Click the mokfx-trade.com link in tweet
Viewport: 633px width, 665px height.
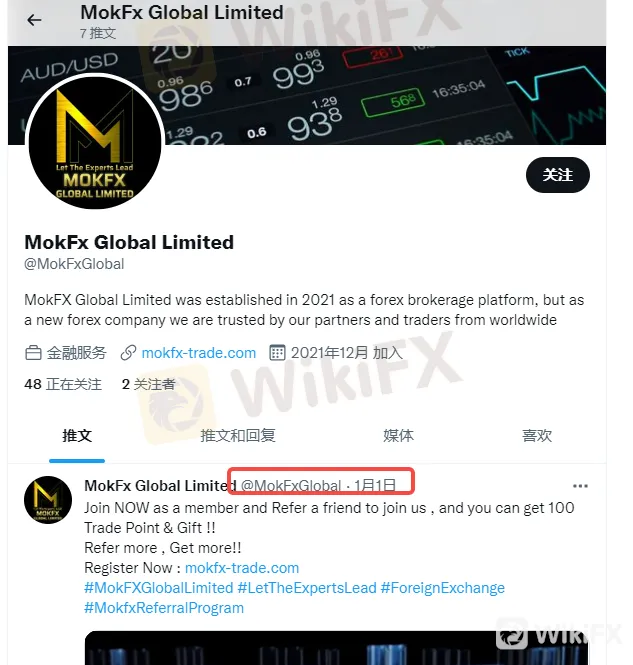point(242,568)
